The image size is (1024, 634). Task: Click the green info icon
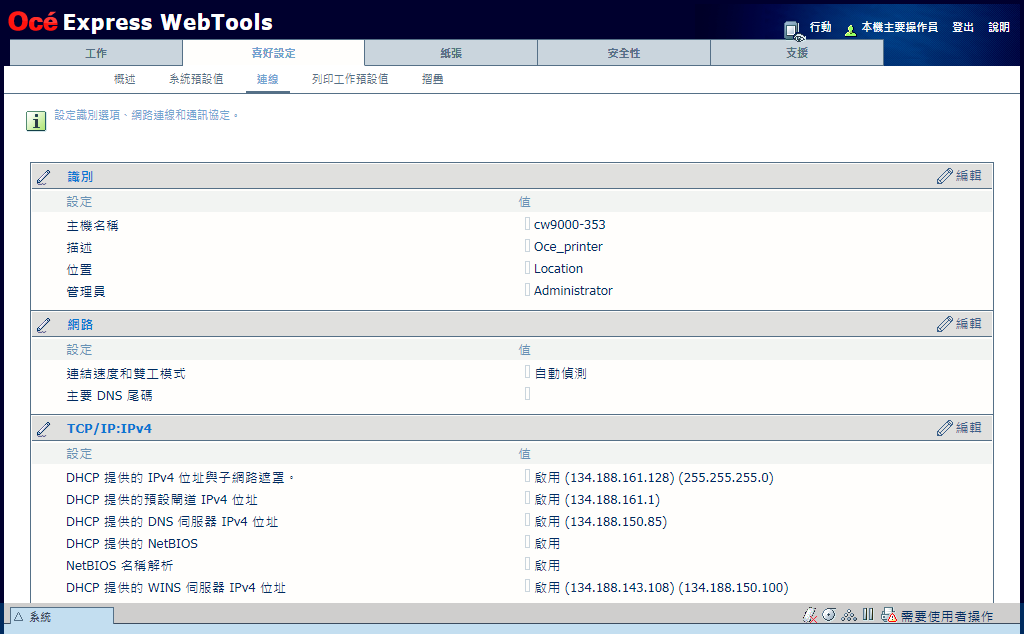click(36, 121)
